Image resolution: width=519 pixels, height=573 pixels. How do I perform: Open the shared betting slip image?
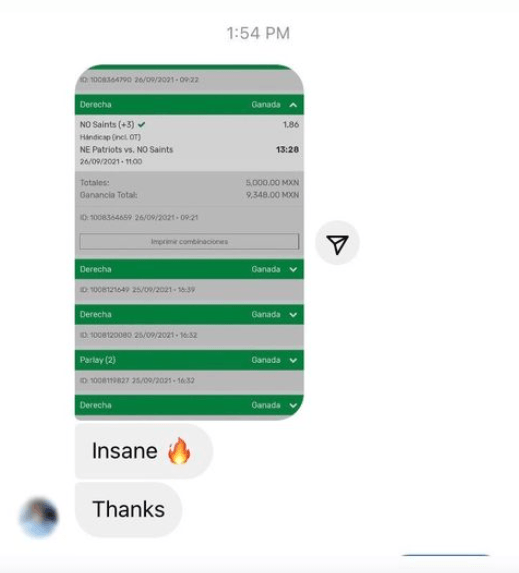pyautogui.click(x=189, y=242)
